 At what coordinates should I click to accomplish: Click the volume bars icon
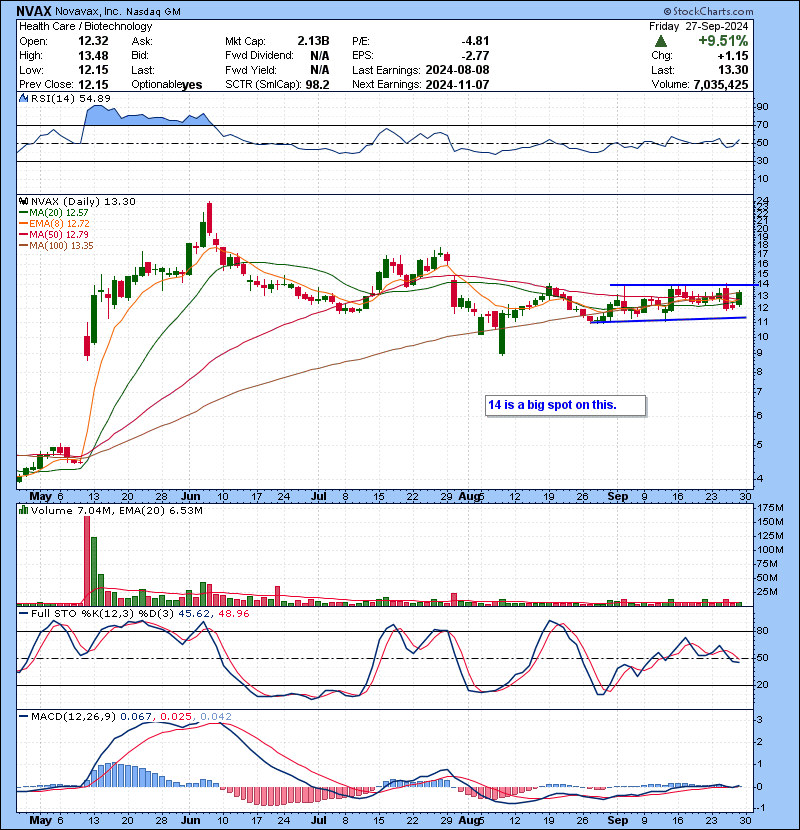point(23,510)
